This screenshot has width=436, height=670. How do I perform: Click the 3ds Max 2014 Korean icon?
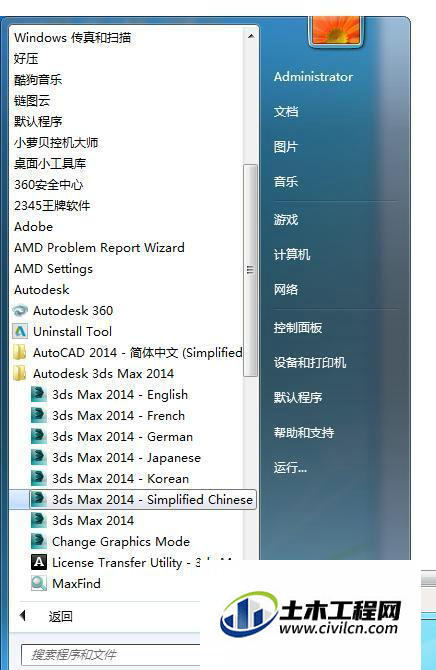[x=38, y=478]
